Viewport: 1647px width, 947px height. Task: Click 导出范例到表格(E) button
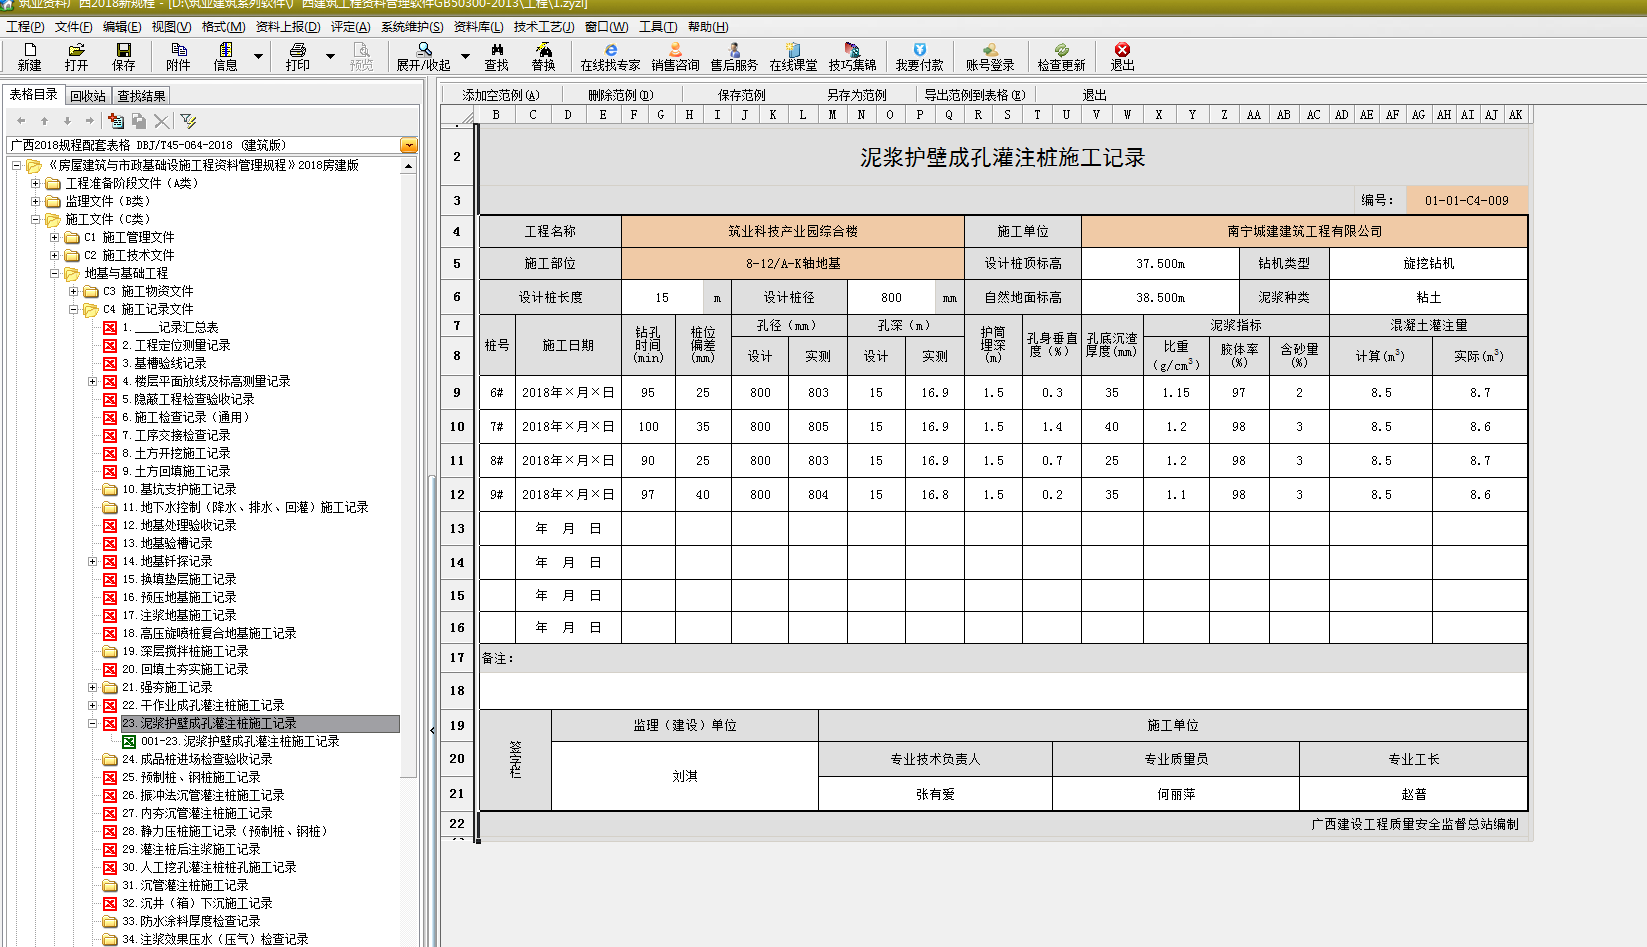(x=974, y=95)
